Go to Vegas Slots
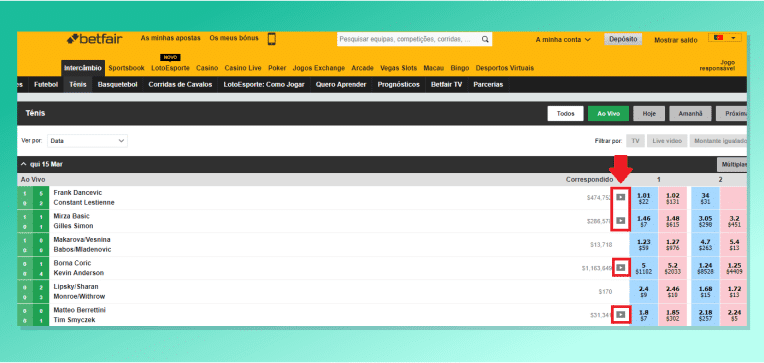 (398, 68)
